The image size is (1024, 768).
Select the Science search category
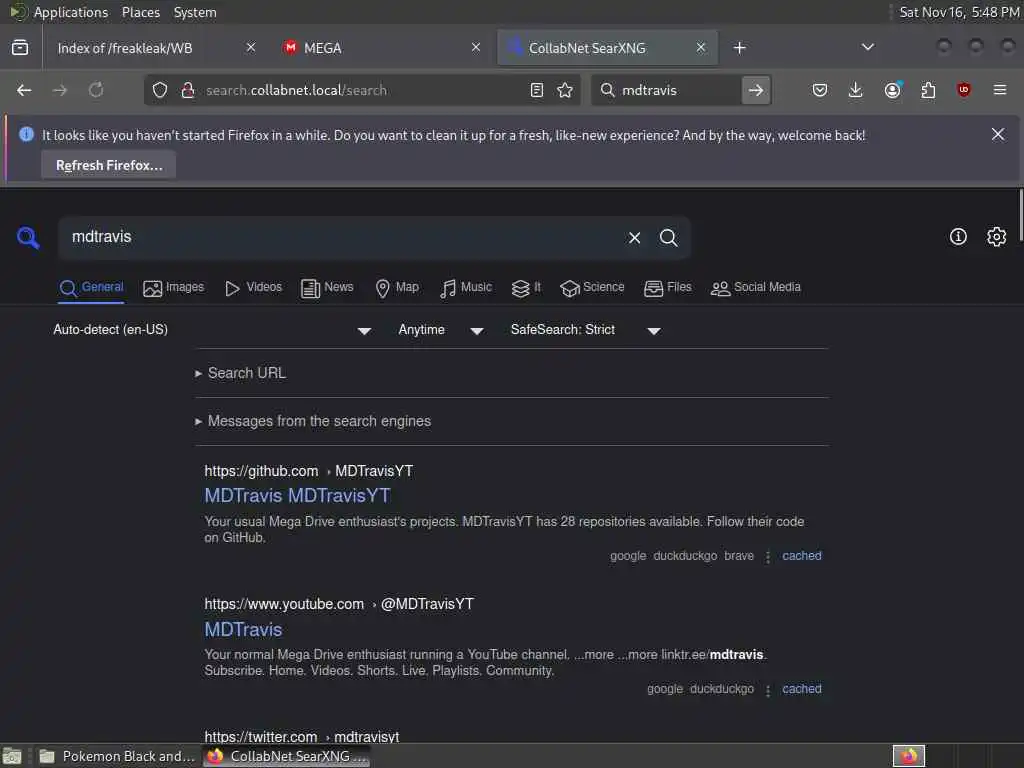point(592,287)
